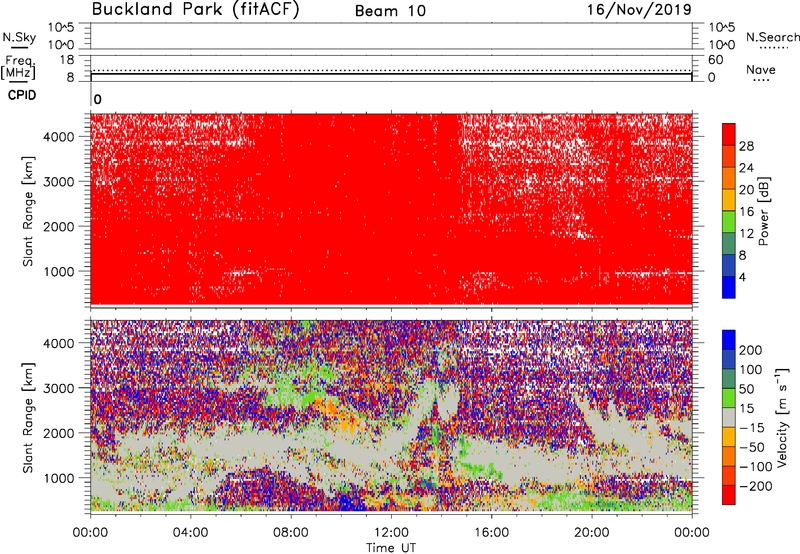Click the 2000 tick of the power panel
The height and width of the screenshot is (554, 800).
[59, 226]
